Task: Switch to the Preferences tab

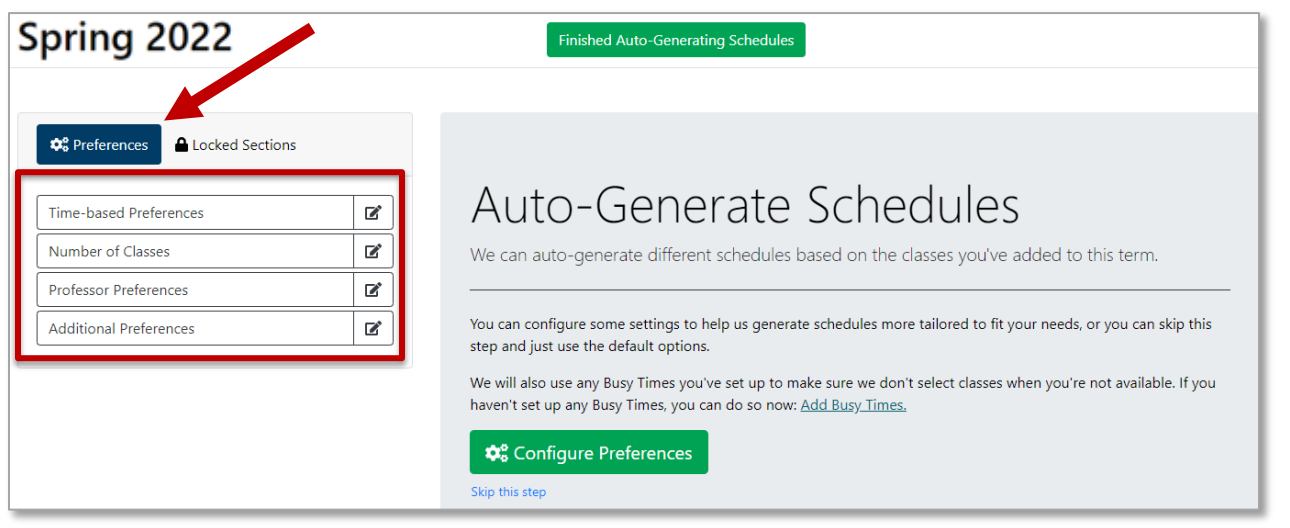Action: point(99,145)
